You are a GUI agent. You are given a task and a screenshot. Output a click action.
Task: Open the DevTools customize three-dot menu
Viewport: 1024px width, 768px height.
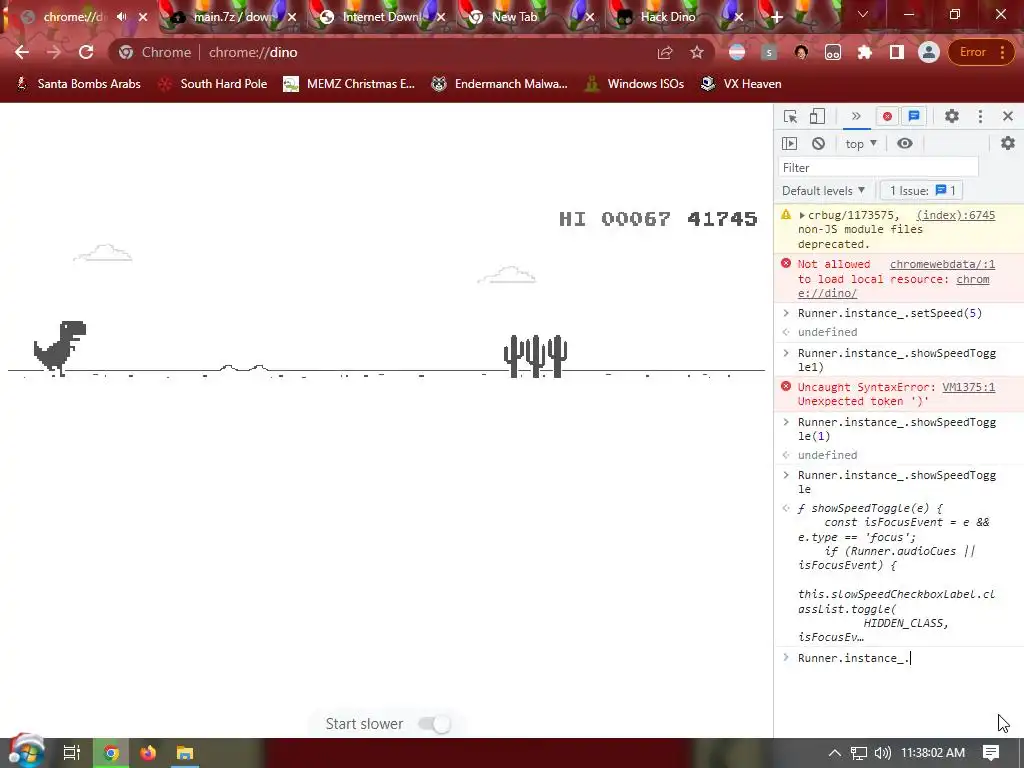[x=980, y=116]
